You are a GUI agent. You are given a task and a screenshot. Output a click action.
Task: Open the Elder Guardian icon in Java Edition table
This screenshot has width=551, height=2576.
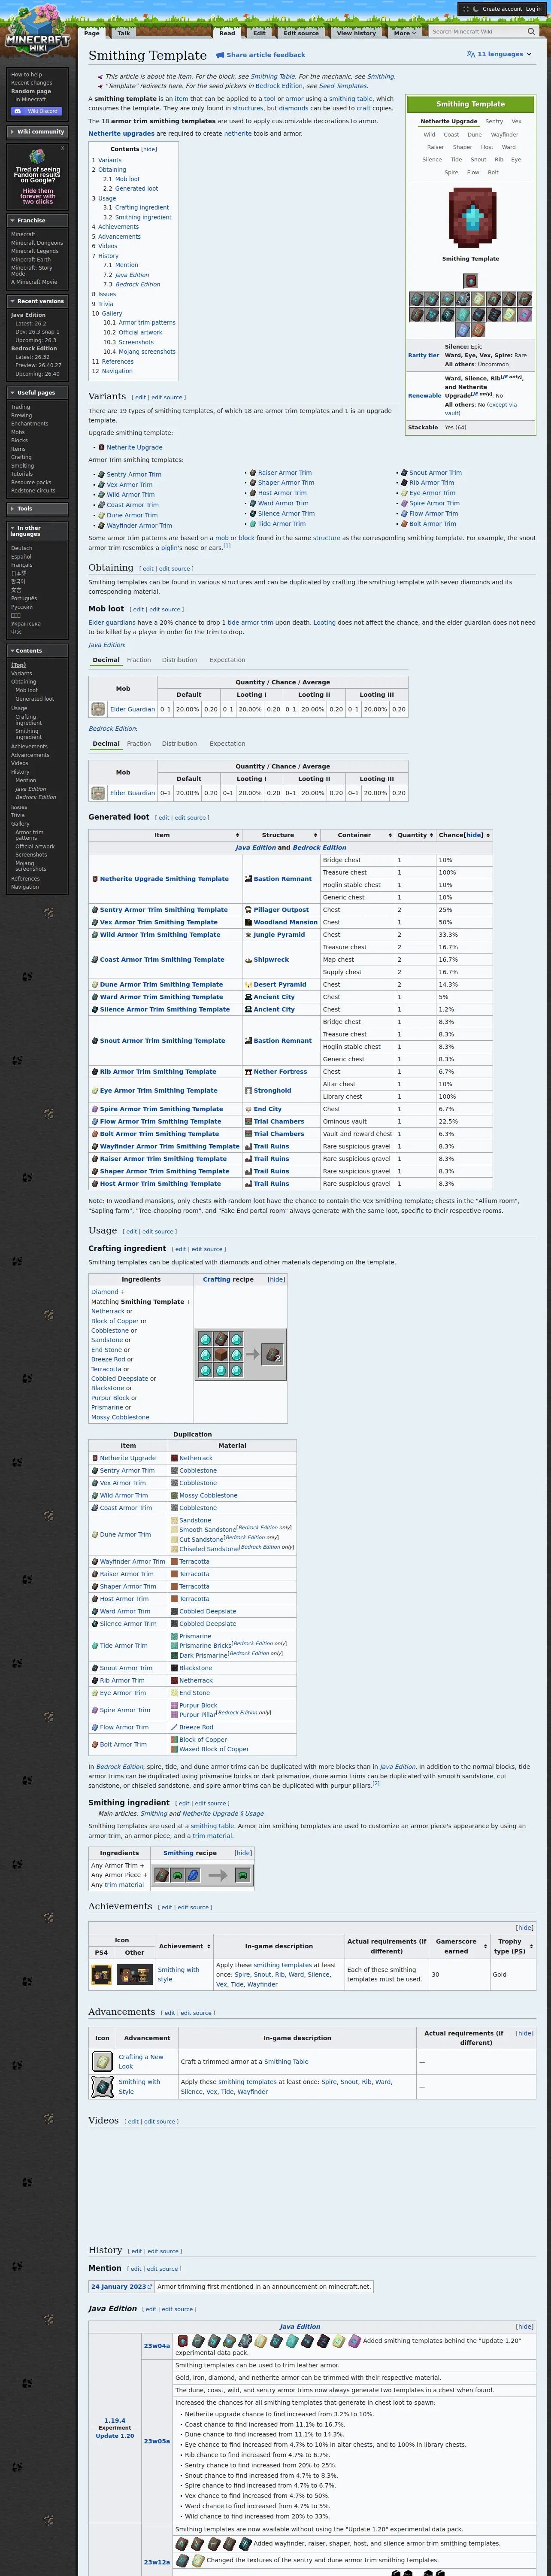pyautogui.click(x=98, y=709)
